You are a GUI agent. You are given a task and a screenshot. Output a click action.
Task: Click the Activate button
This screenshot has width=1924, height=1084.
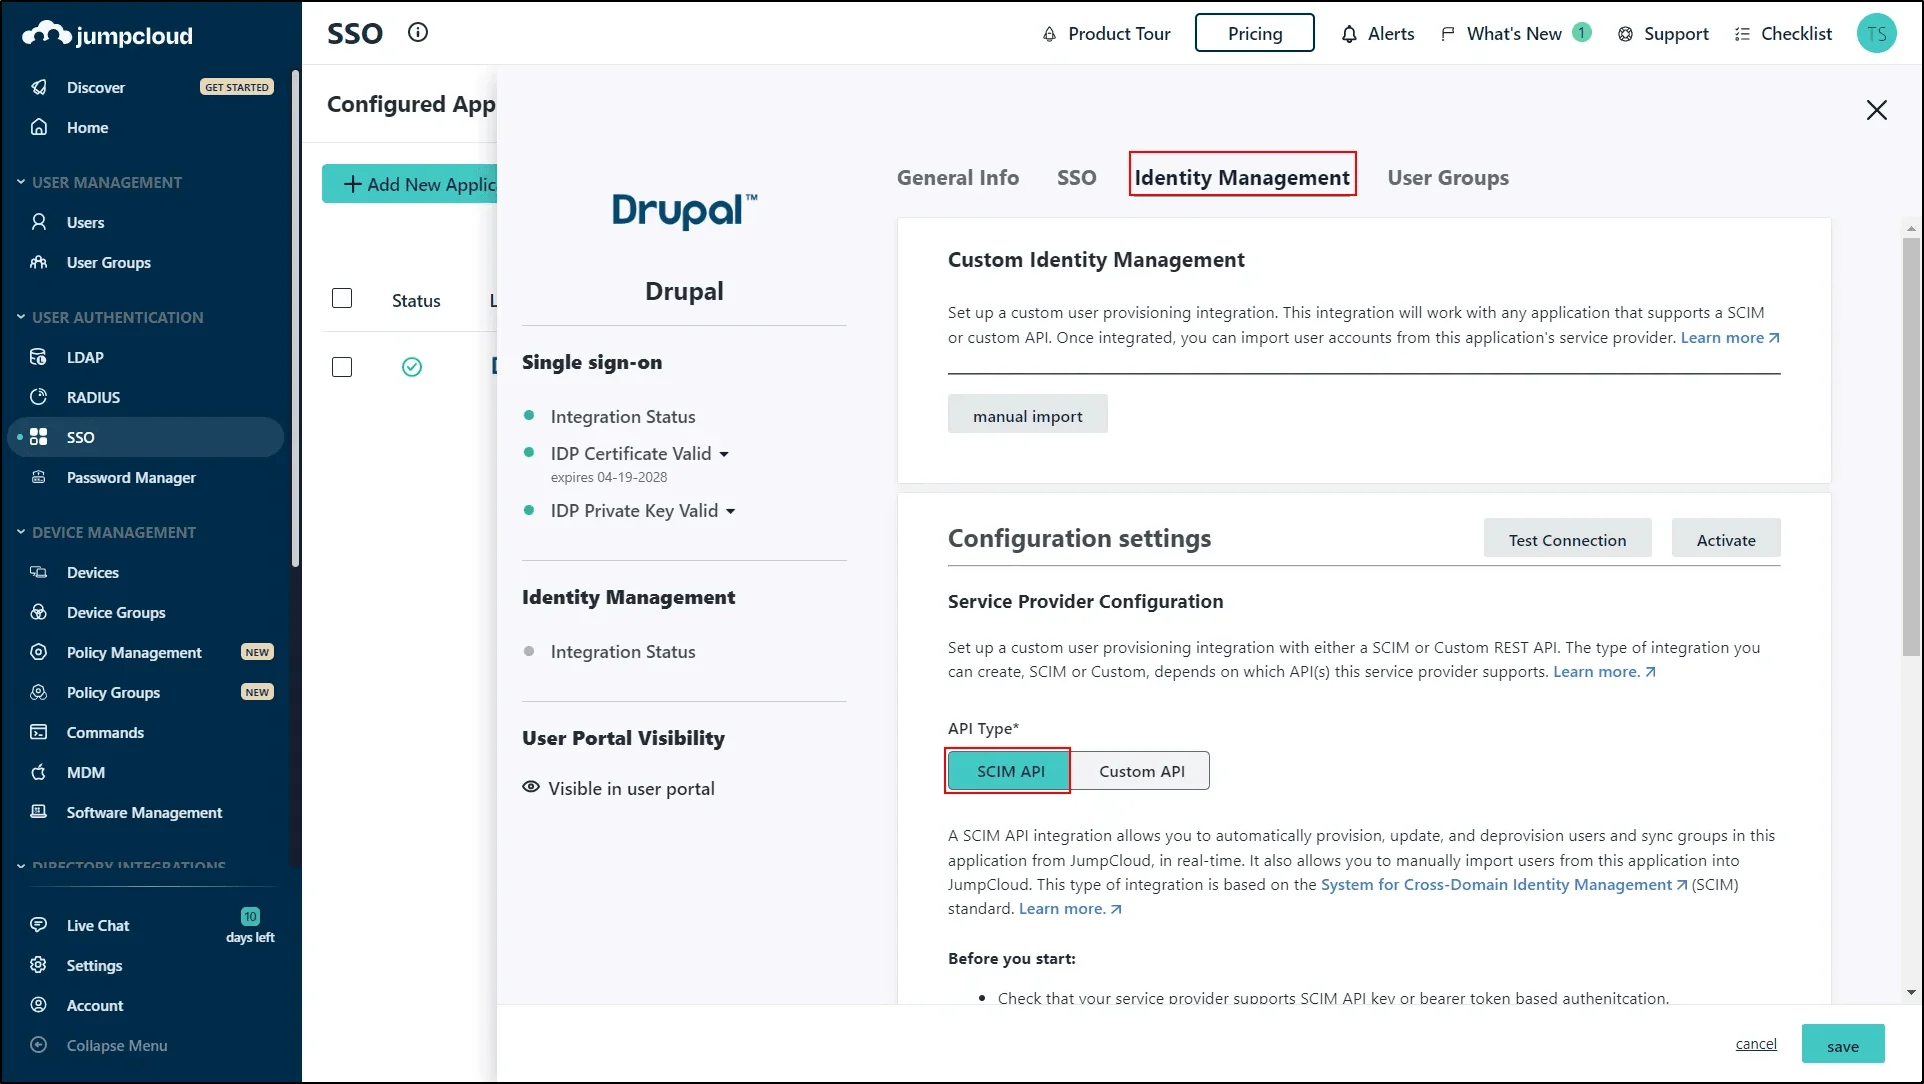1726,540
